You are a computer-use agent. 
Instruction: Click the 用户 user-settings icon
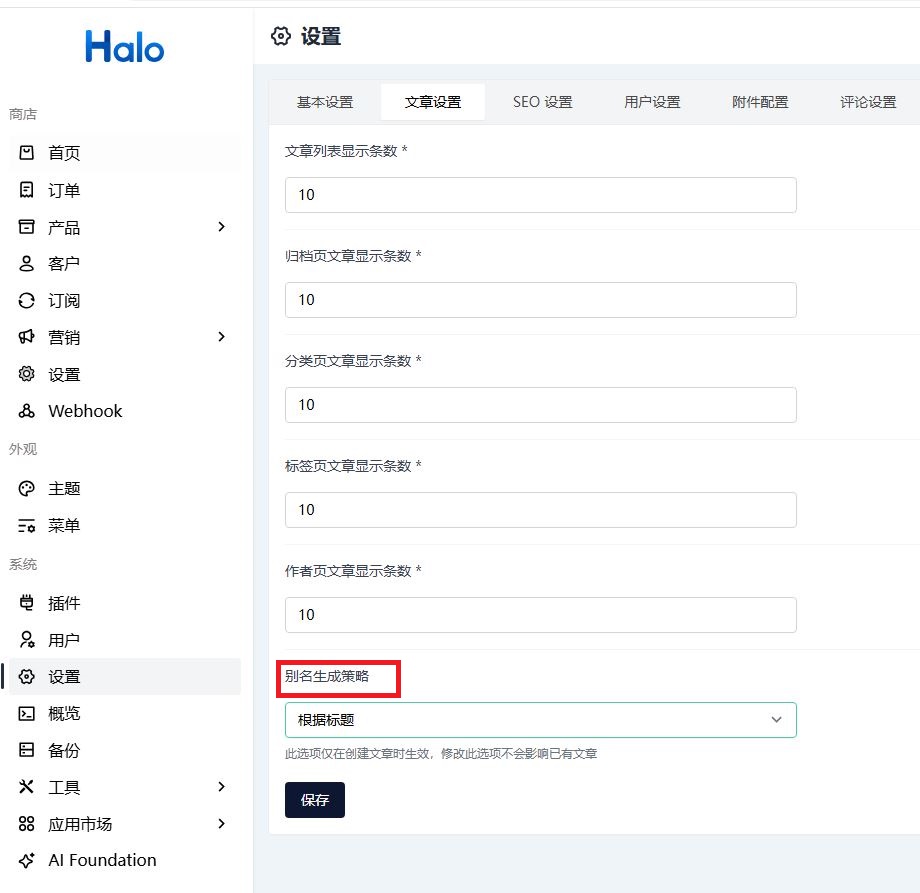click(x=26, y=640)
